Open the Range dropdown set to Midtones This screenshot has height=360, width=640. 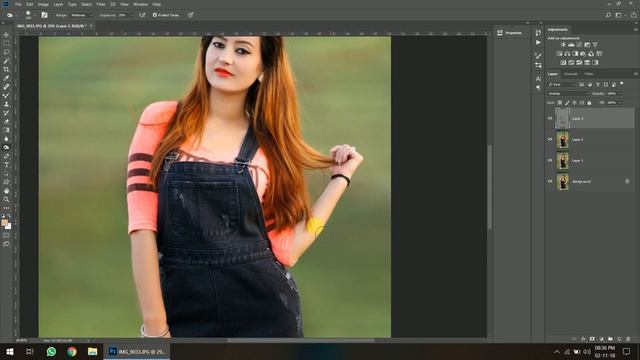81,15
